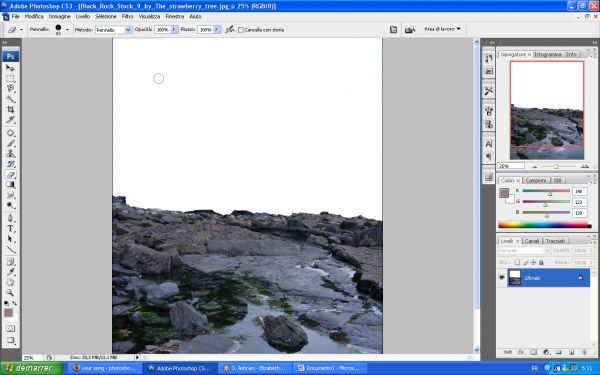Image resolution: width=600 pixels, height=375 pixels.
Task: Switch to the Istogramma tab
Action: tap(548, 54)
